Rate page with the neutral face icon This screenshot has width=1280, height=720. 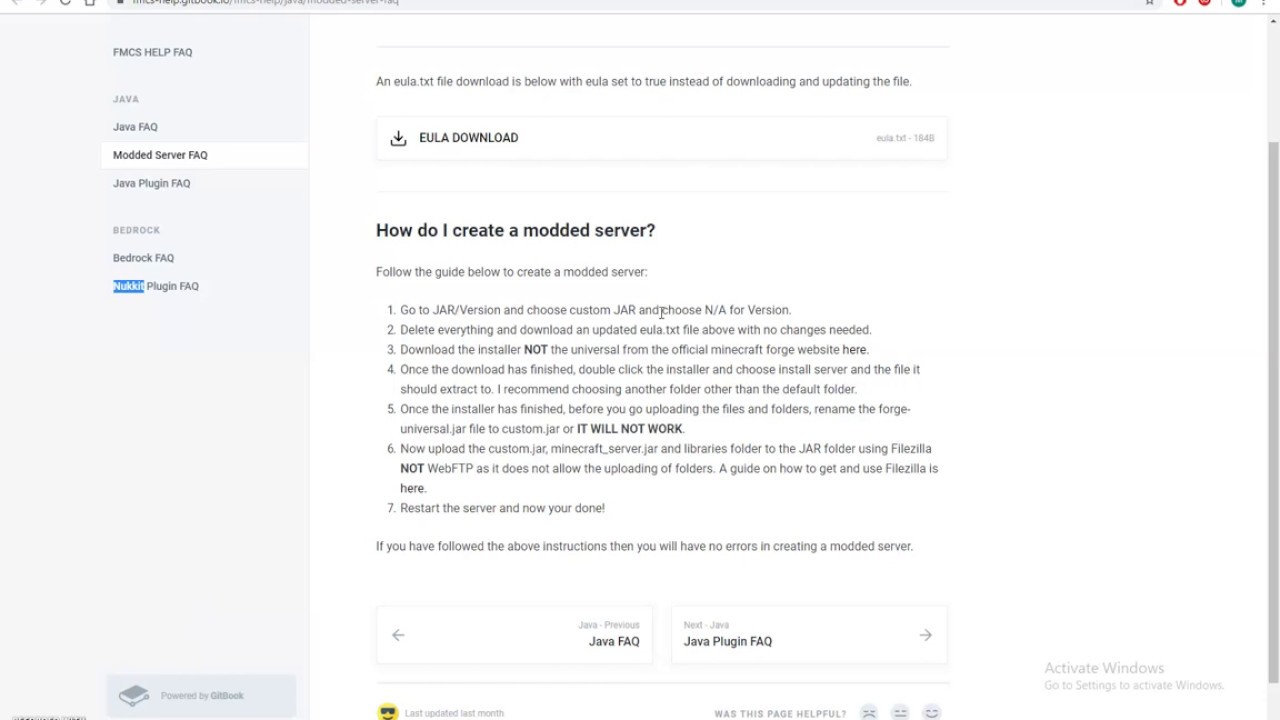(x=900, y=713)
